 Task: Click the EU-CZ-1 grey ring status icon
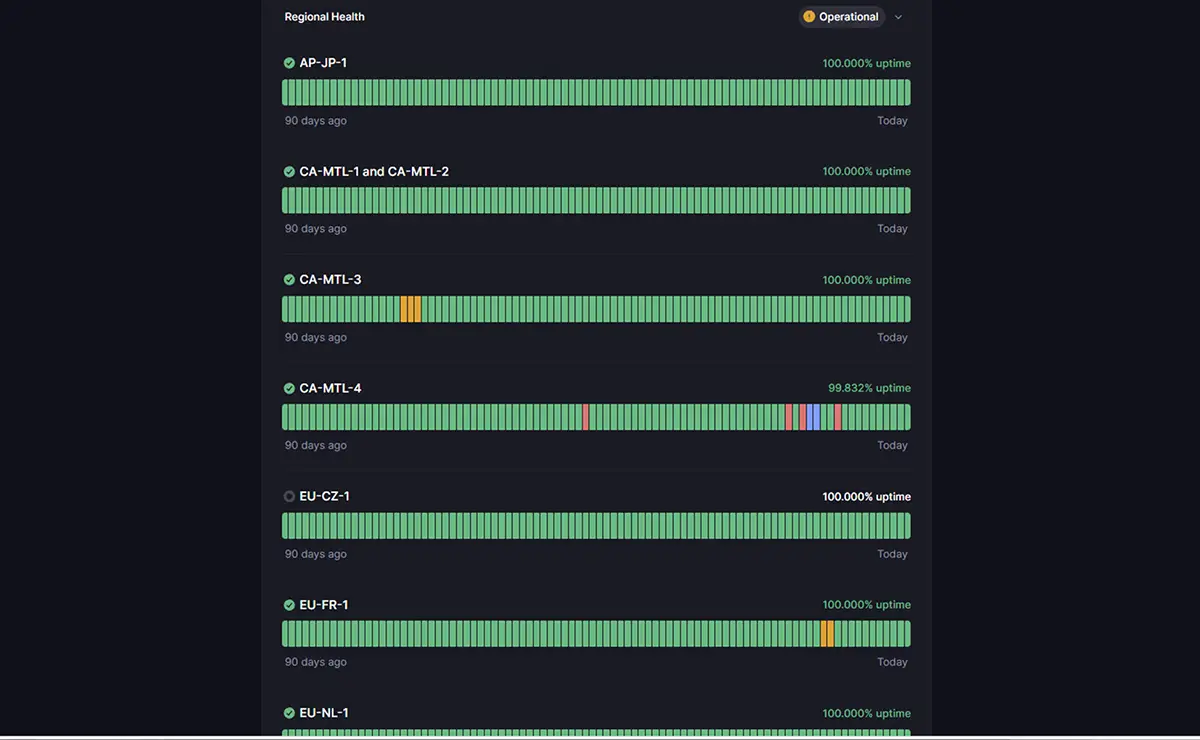pos(289,496)
